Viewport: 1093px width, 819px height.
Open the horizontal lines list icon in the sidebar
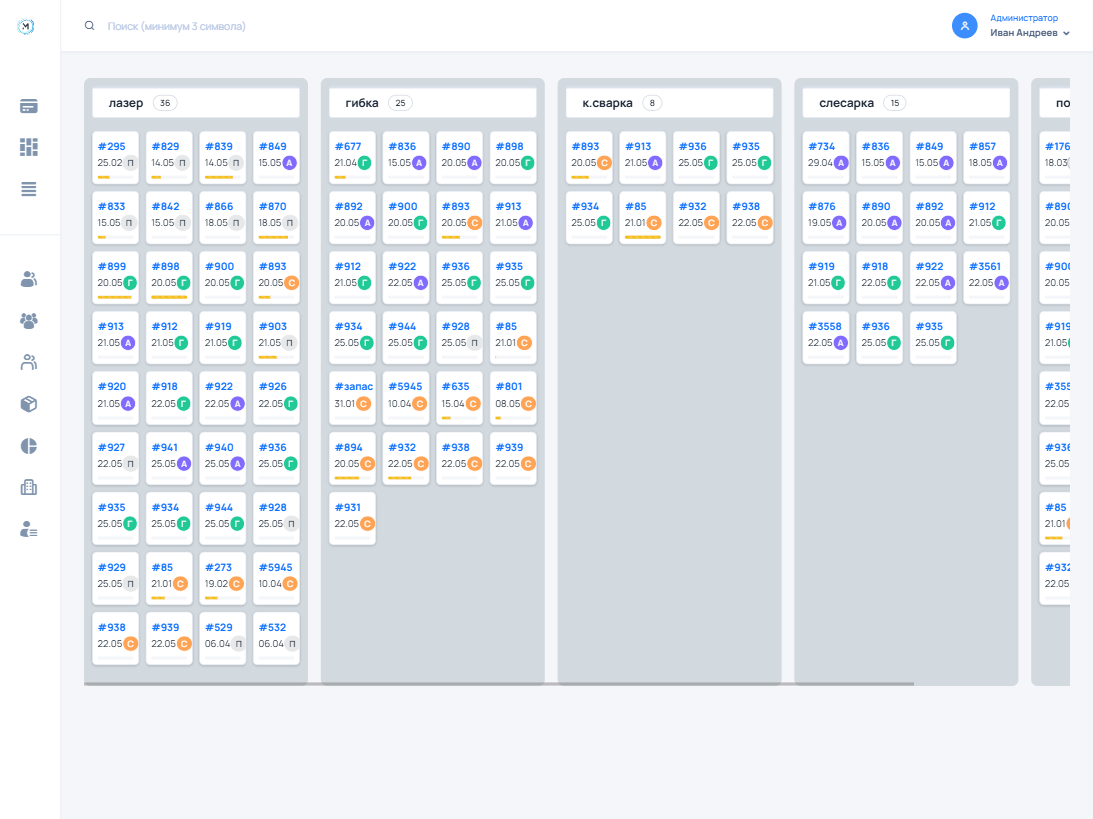click(29, 189)
